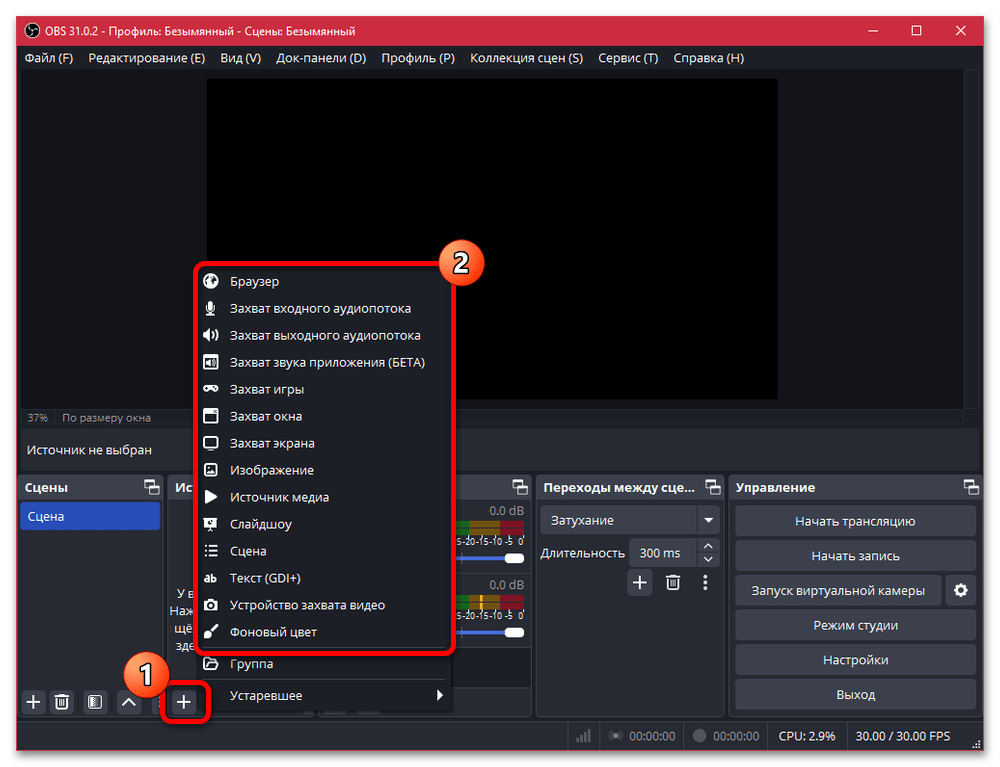The image size is (1000, 767).
Task: Expand the Устаревшее submenu
Action: (x=323, y=696)
